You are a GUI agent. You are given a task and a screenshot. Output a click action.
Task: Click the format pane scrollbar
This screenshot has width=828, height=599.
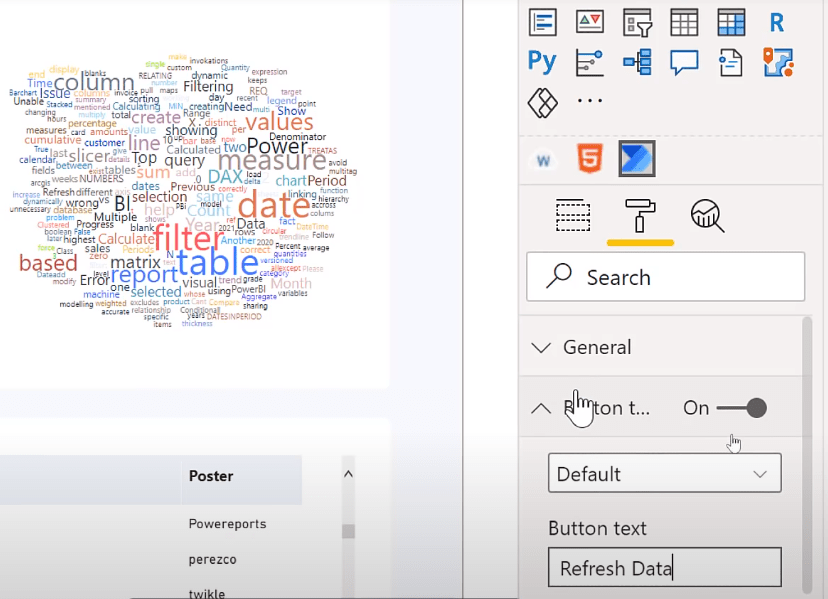[806, 454]
